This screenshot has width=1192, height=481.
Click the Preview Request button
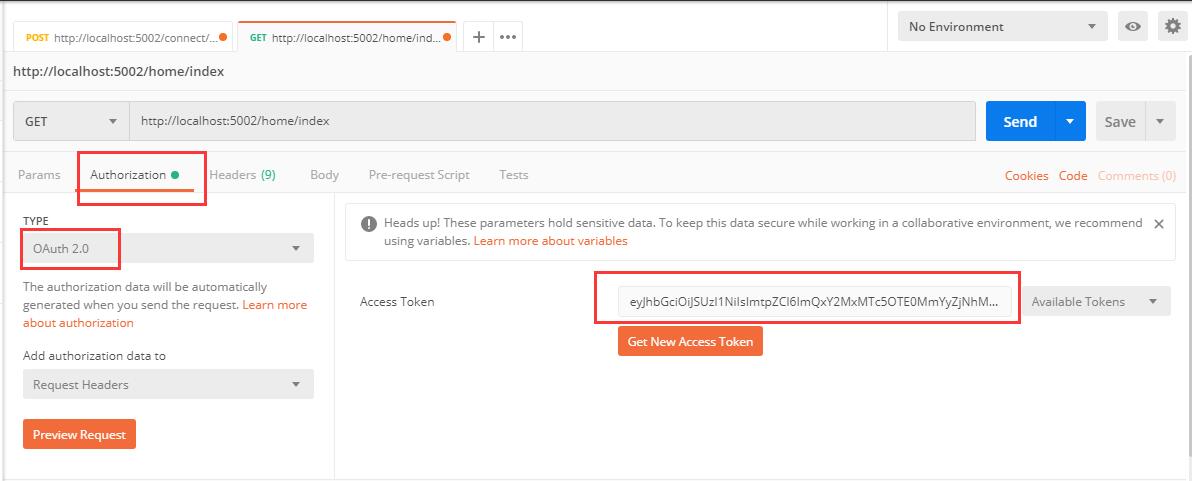[79, 435]
